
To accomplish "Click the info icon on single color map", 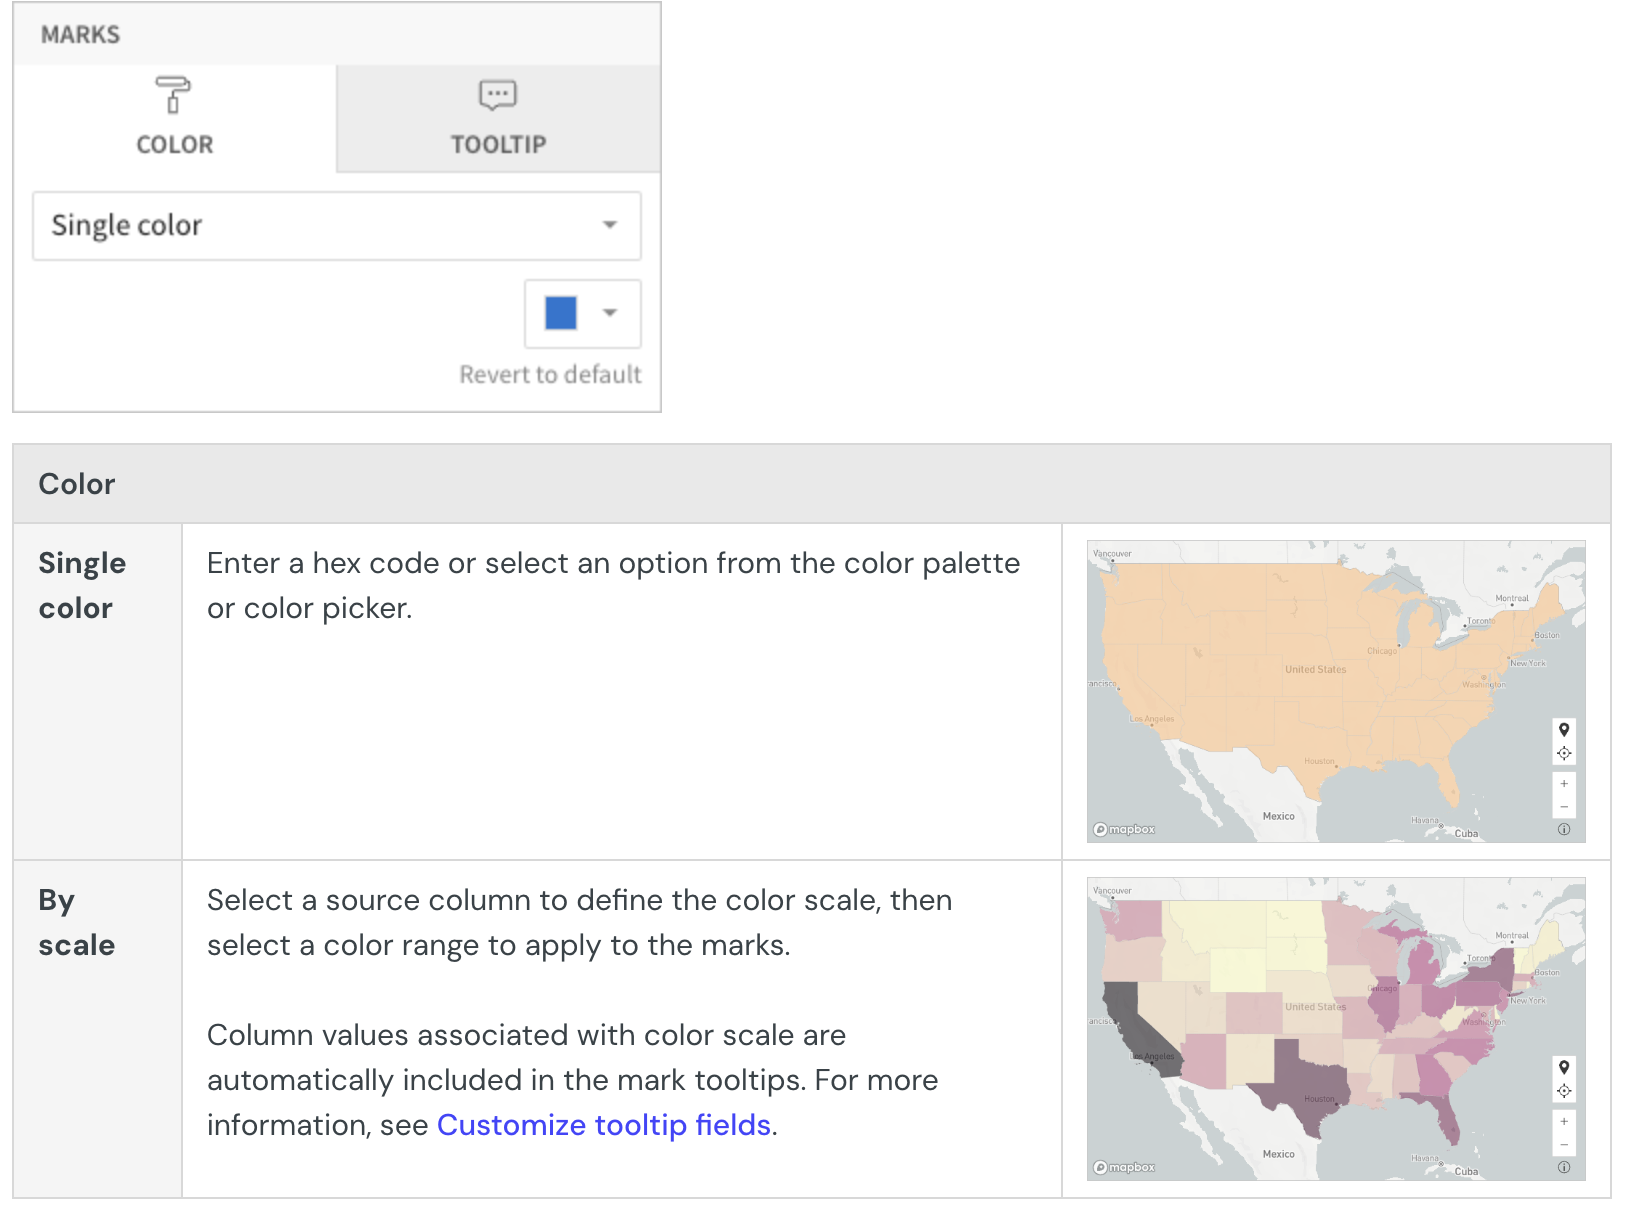I will 1564,829.
